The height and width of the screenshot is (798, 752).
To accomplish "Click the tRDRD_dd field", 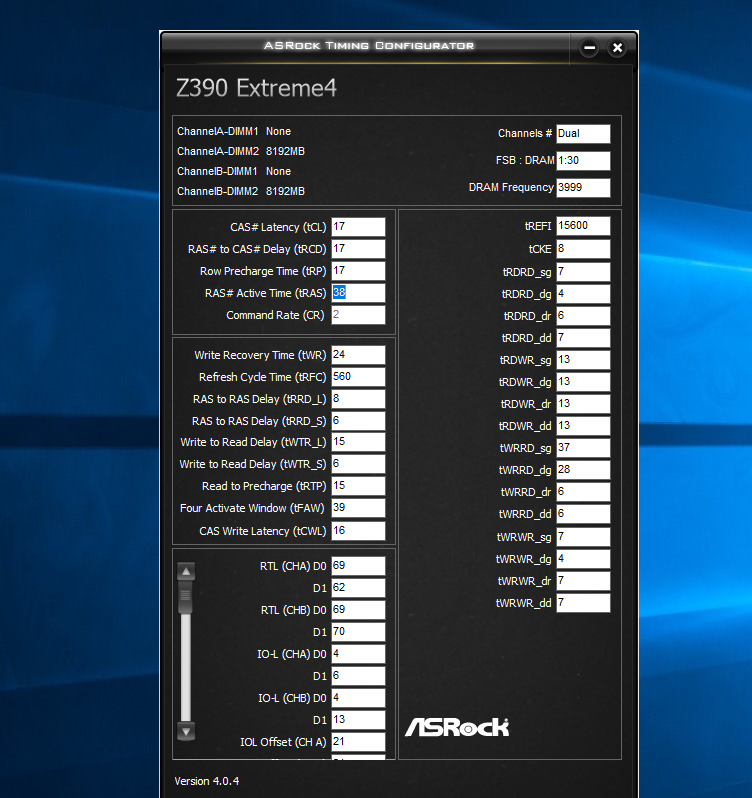I will pos(583,338).
